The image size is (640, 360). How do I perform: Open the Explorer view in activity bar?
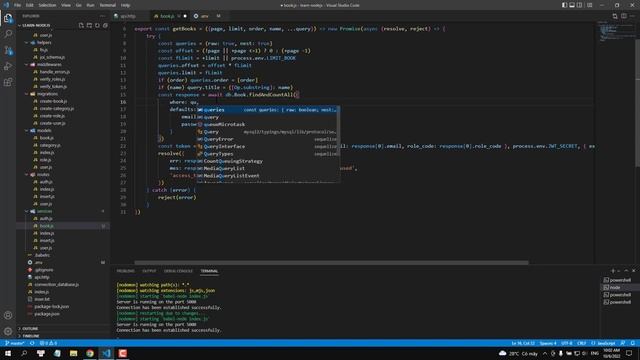coord(8,18)
